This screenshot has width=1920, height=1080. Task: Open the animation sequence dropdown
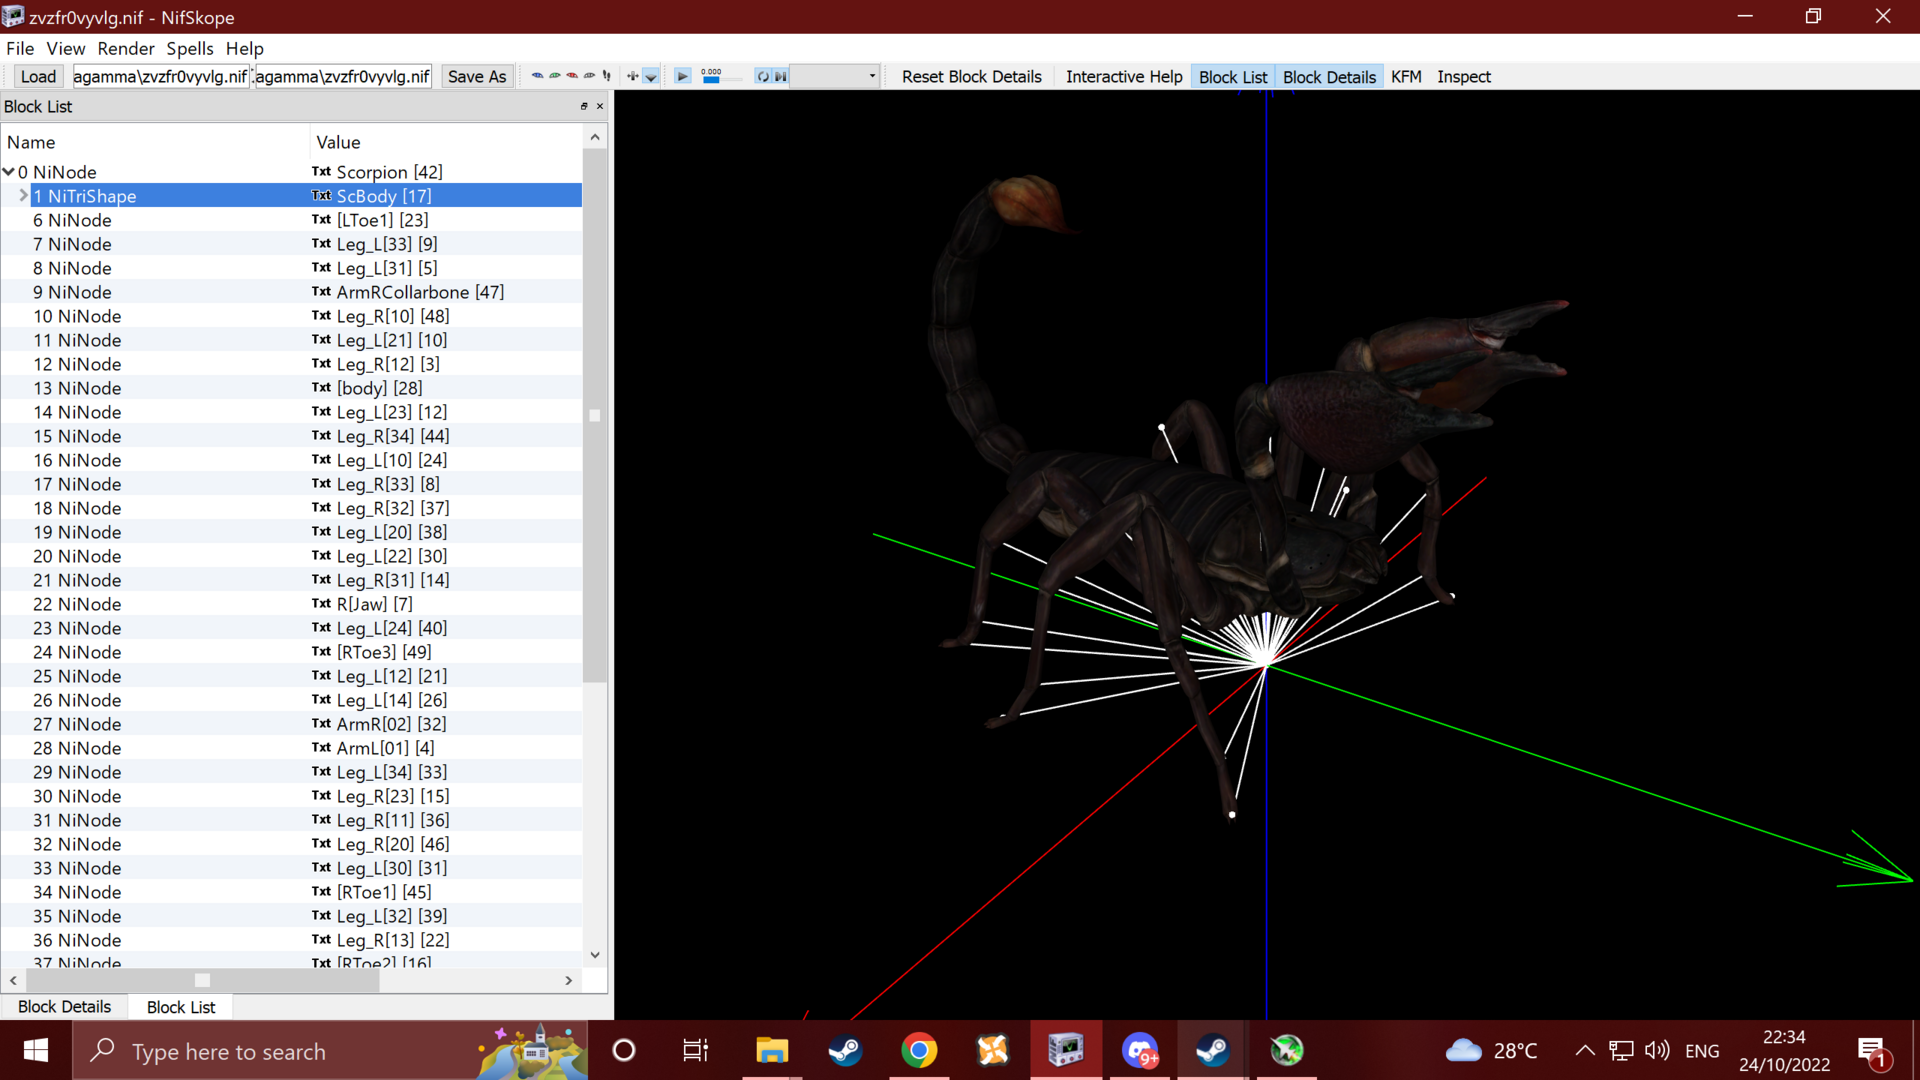tap(834, 76)
